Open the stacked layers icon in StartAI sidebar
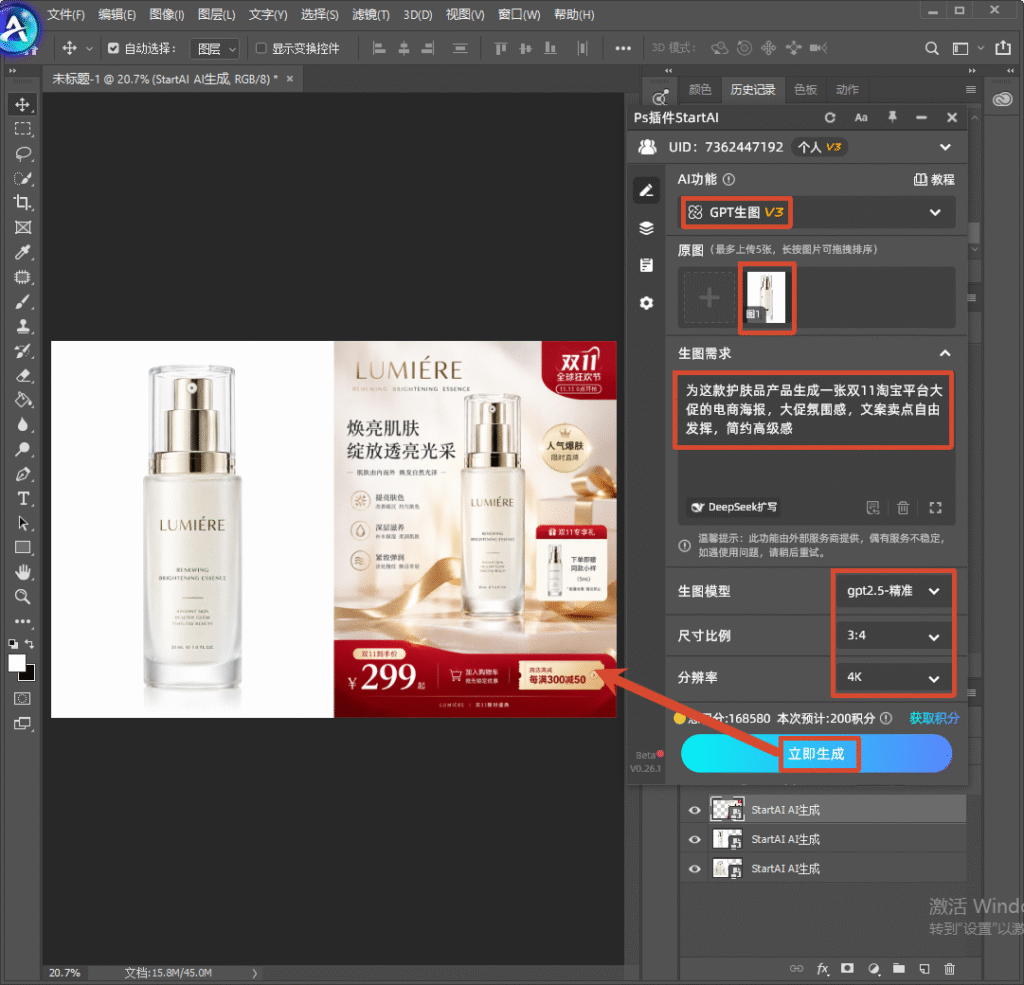Image resolution: width=1024 pixels, height=985 pixels. pyautogui.click(x=647, y=228)
